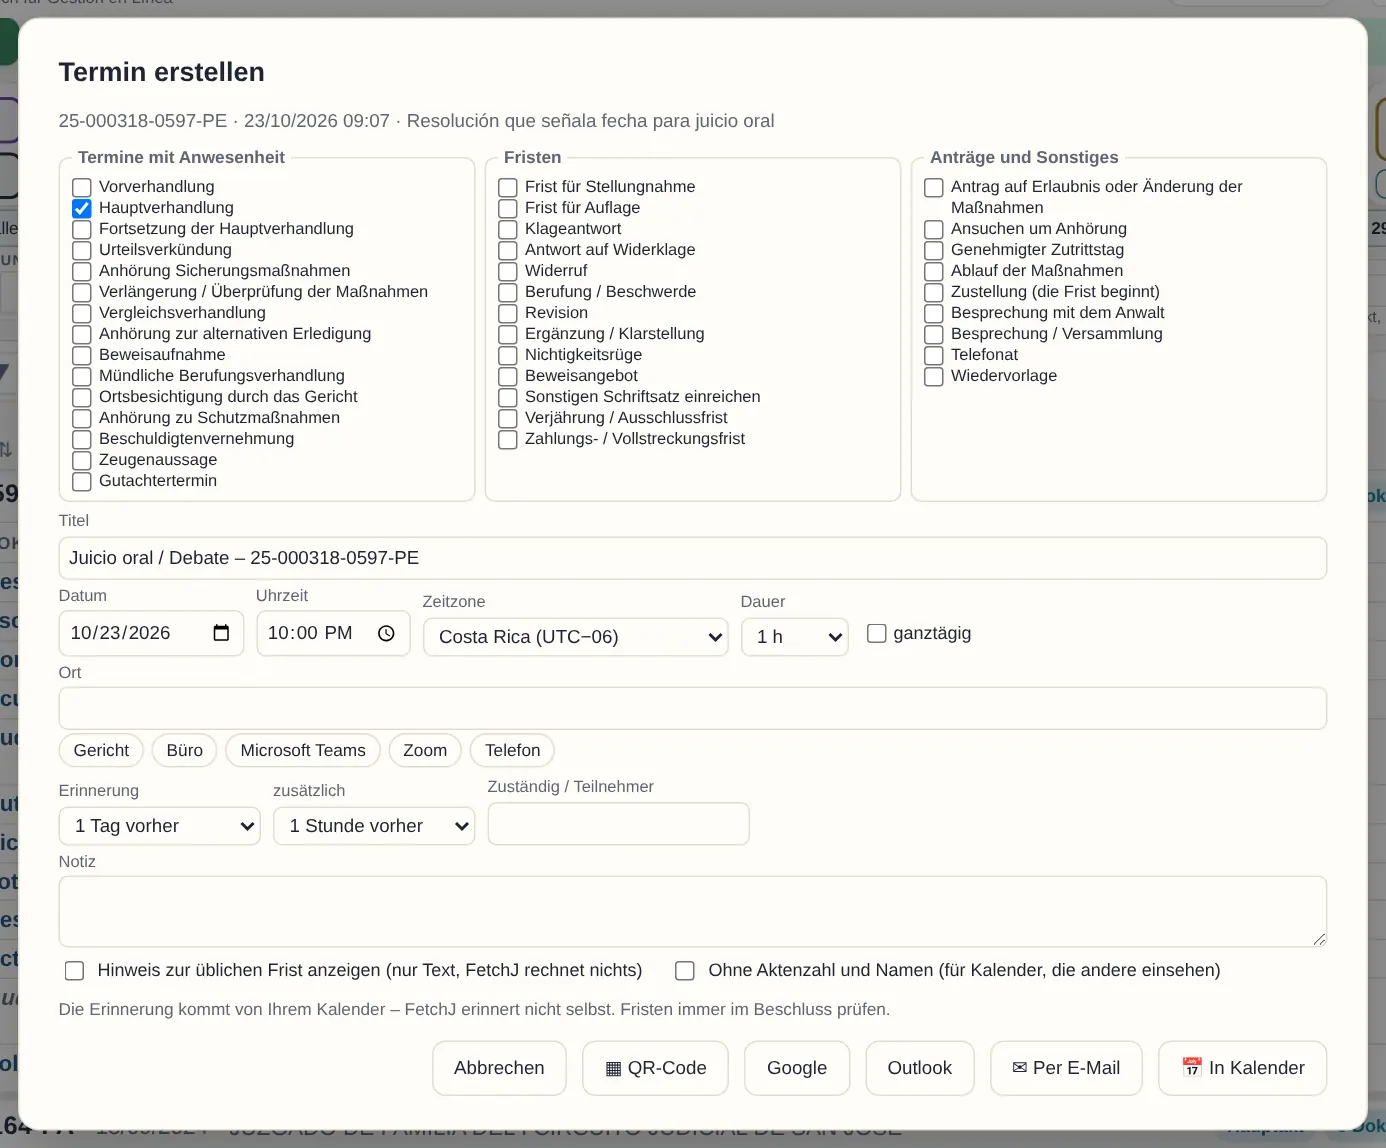Click into the Ort input field
Screen dimensions: 1386x1148
coord(693,708)
